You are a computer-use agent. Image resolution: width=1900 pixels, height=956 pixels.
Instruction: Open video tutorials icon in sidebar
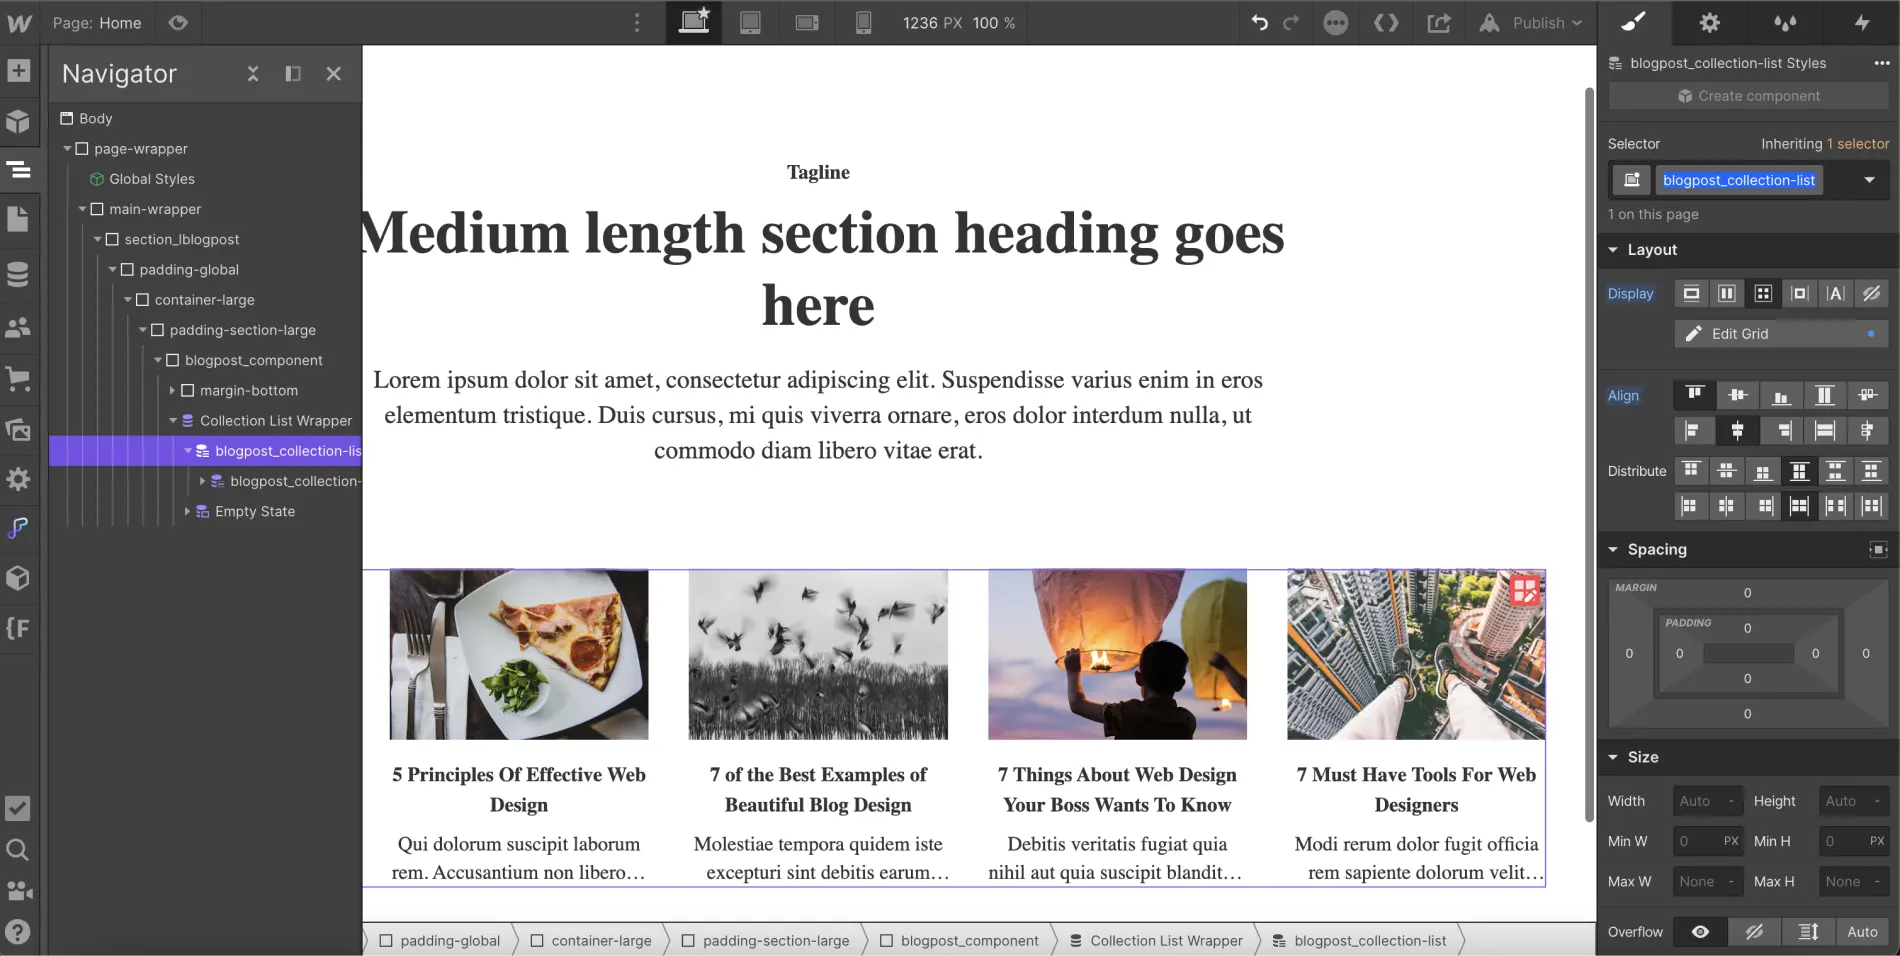(x=18, y=891)
